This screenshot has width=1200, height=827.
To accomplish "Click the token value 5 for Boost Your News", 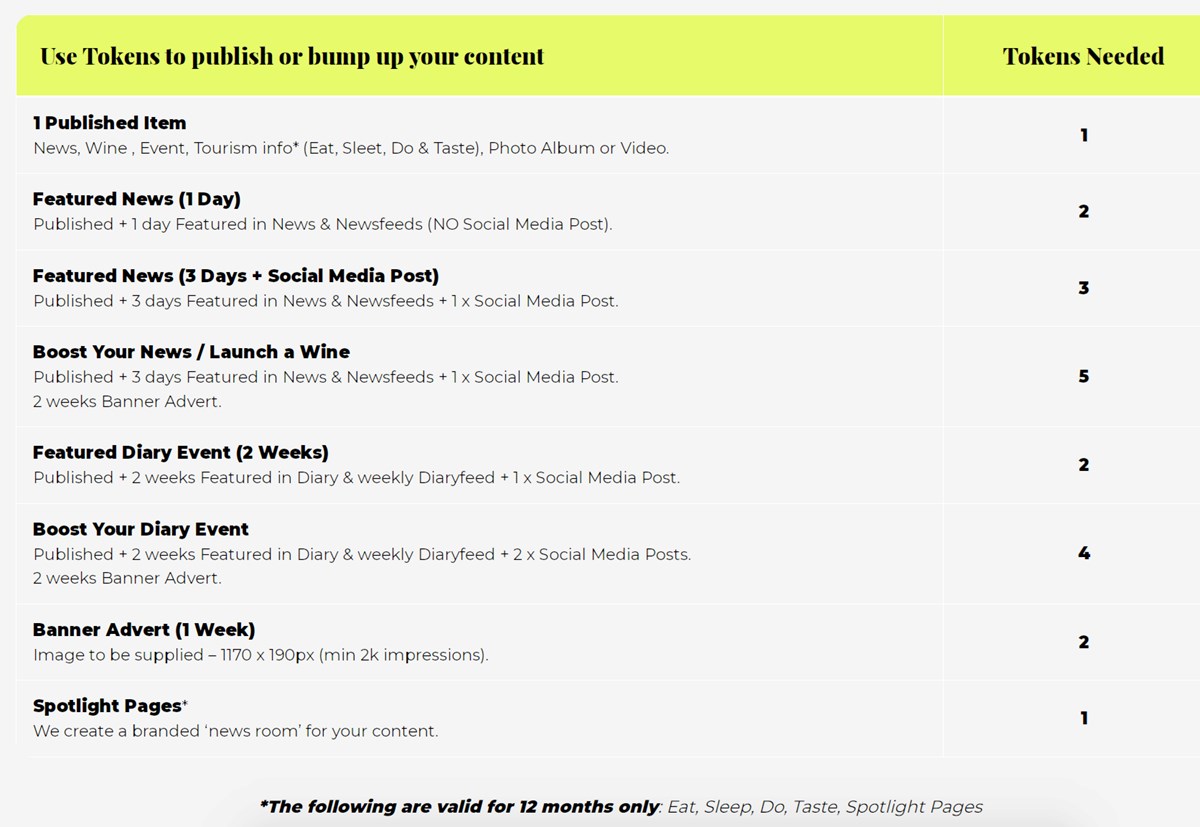I will (1083, 377).
